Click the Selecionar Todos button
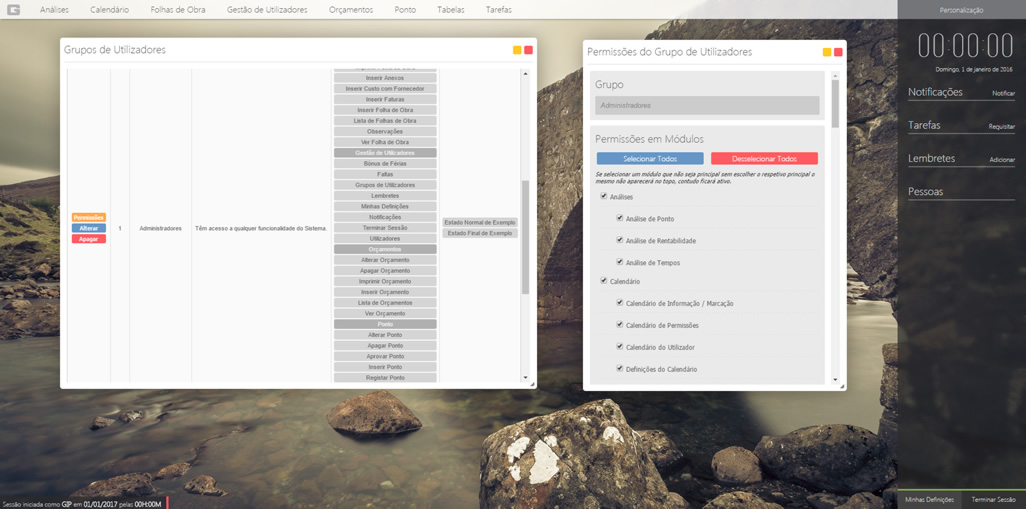The height and width of the screenshot is (509, 1026). pyautogui.click(x=650, y=159)
